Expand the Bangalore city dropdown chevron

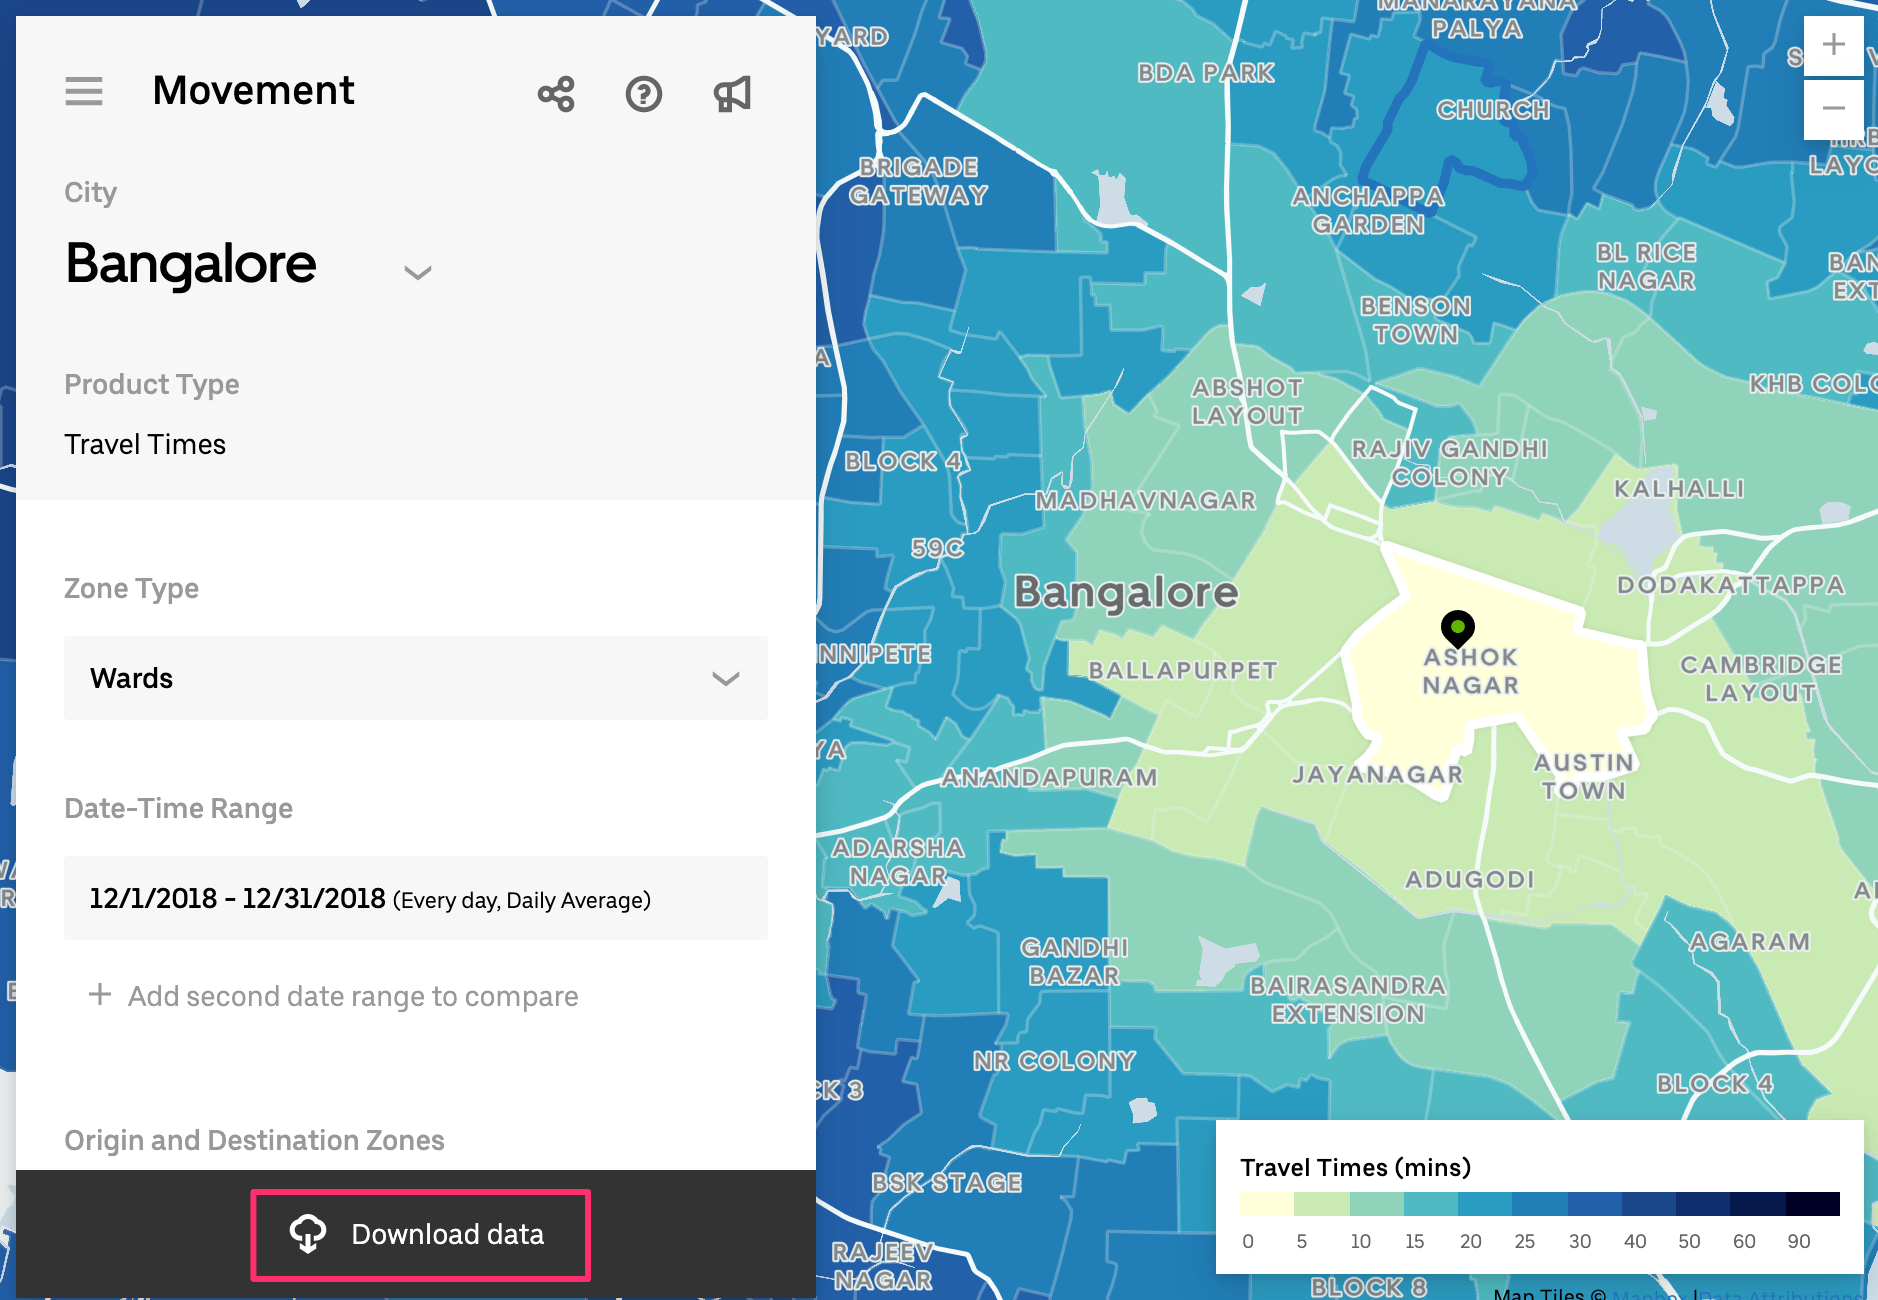(x=418, y=272)
